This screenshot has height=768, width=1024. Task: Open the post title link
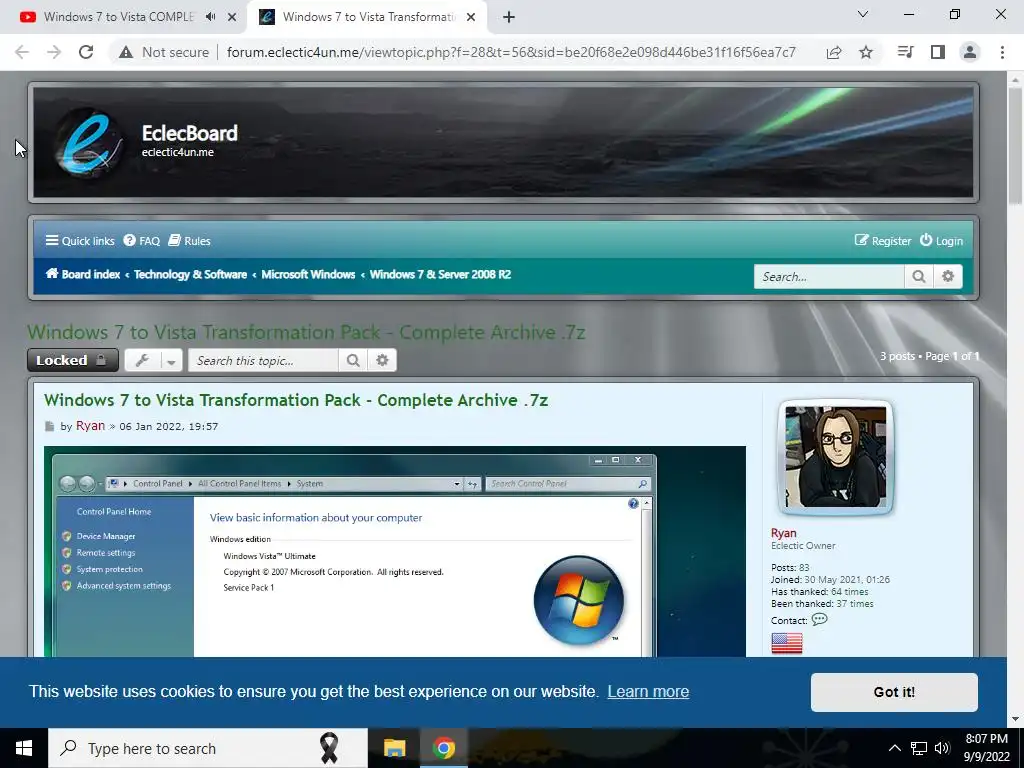296,400
